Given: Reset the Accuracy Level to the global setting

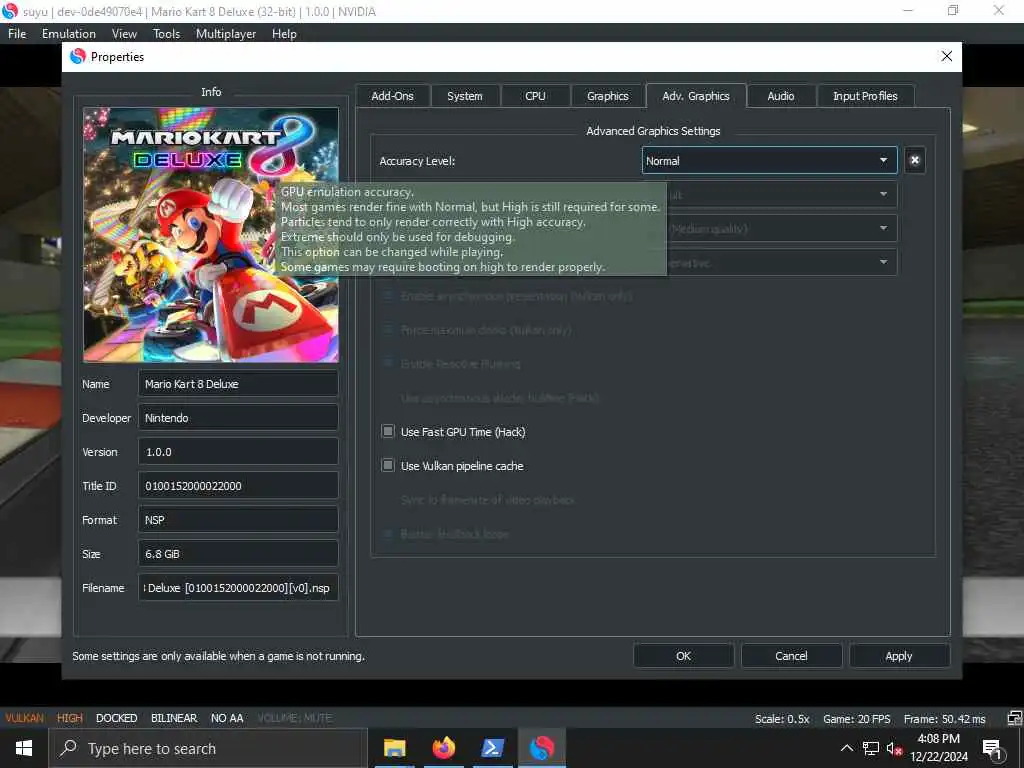Looking at the screenshot, I should [x=914, y=160].
